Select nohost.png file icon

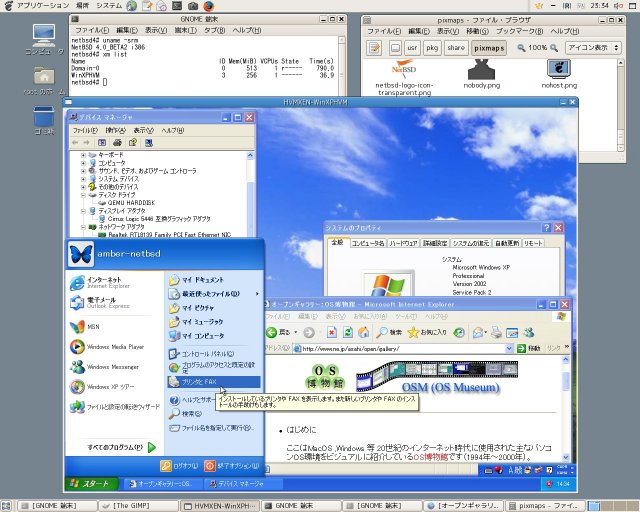pyautogui.click(x=559, y=74)
